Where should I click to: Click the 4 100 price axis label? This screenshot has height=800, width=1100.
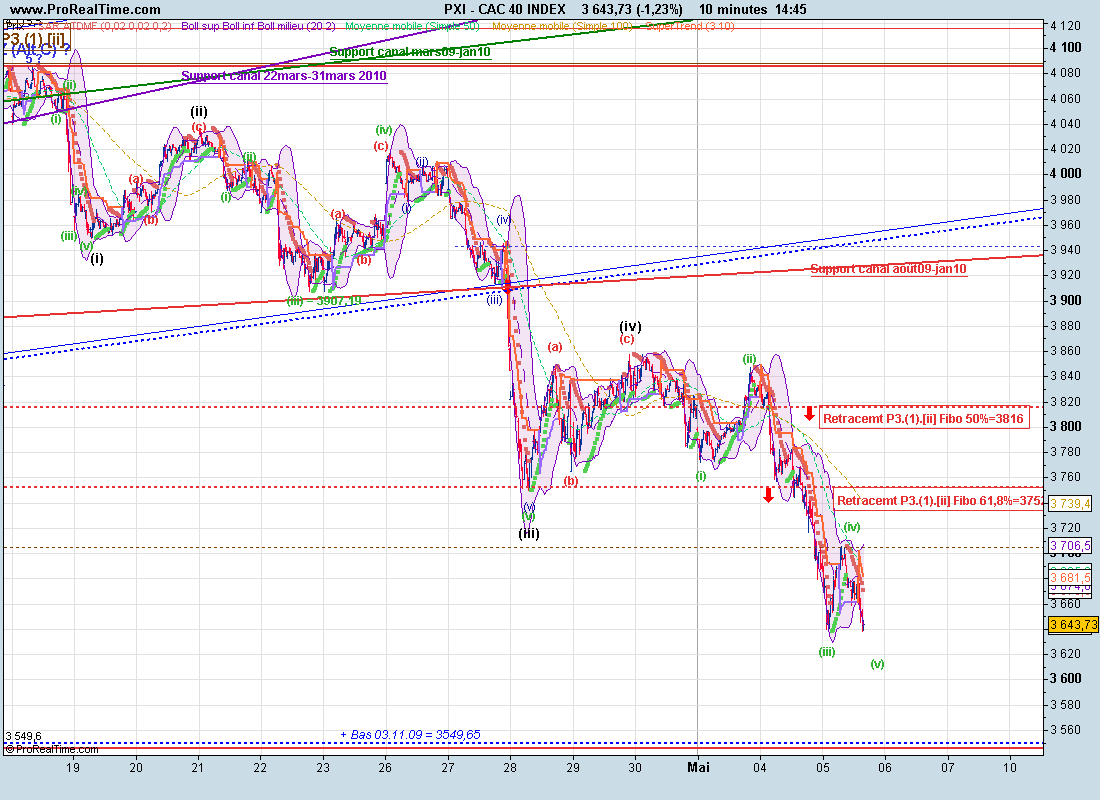[1066, 48]
